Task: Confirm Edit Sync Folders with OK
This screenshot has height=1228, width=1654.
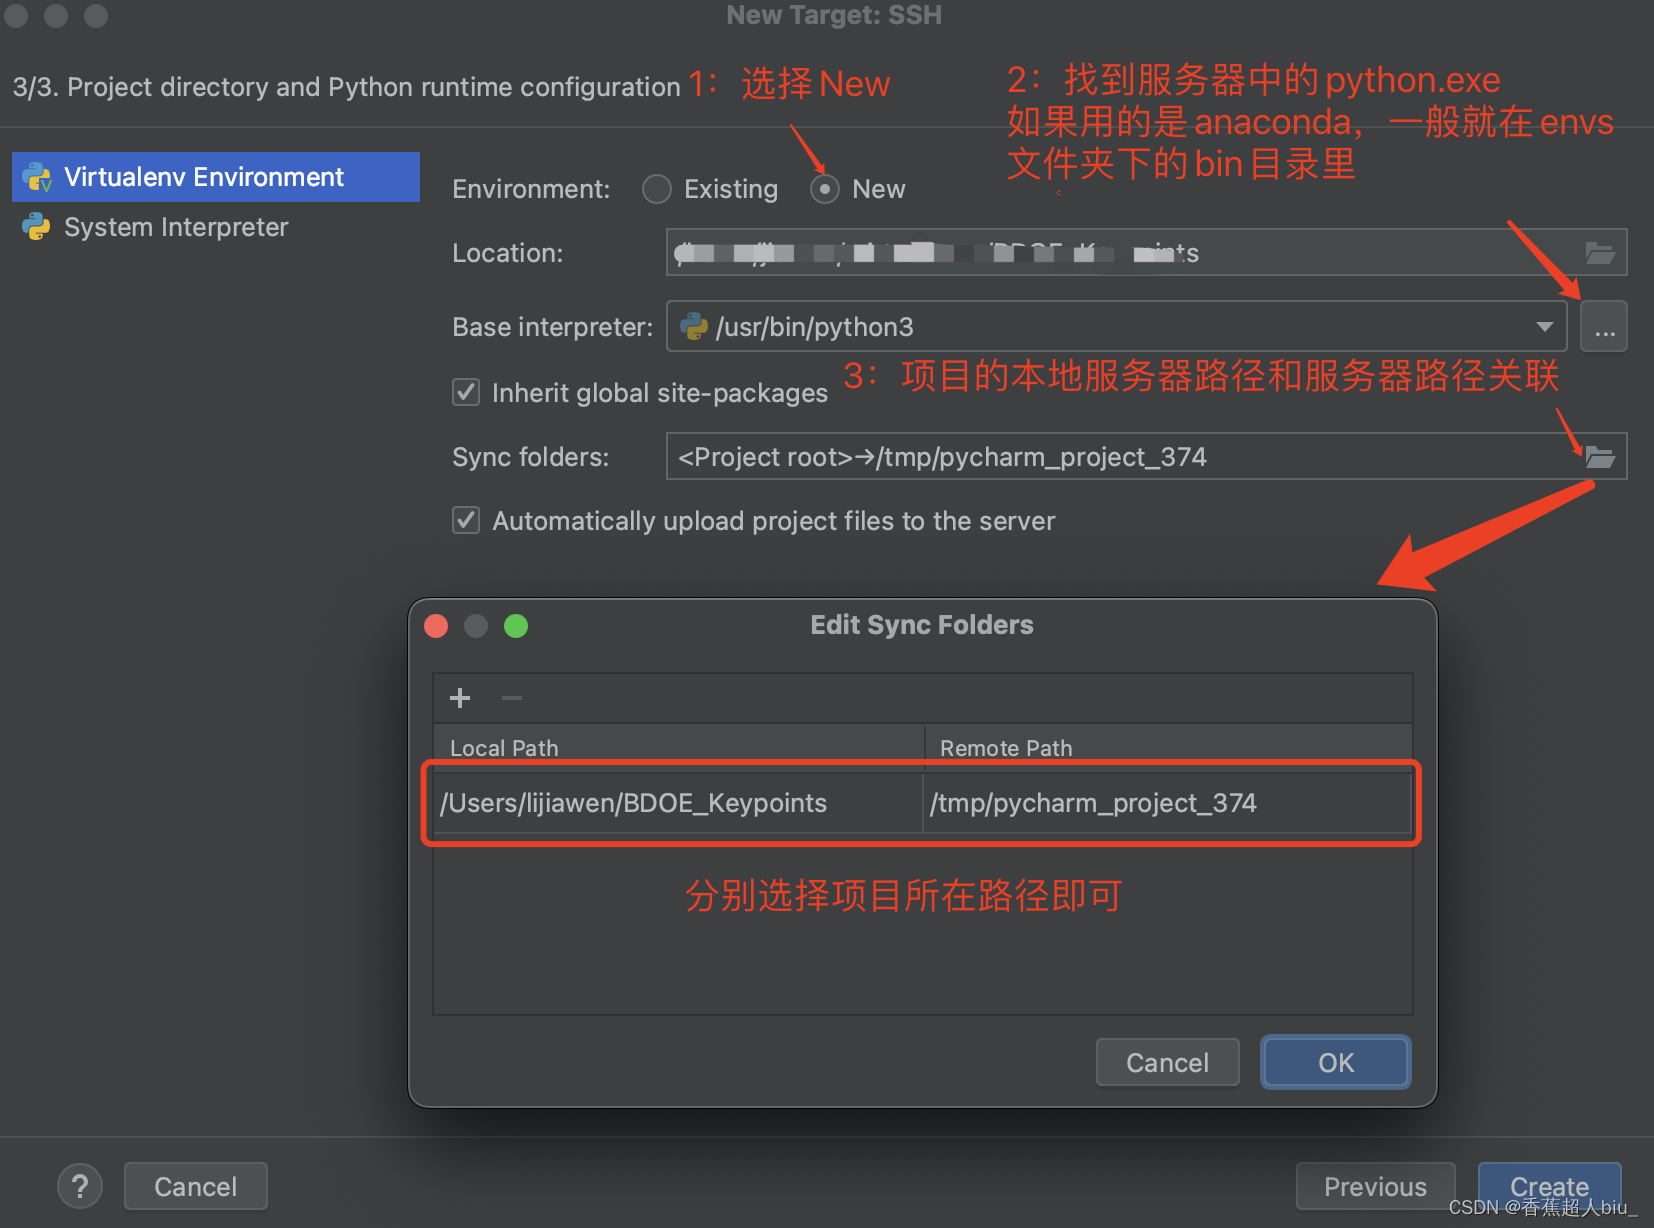Action: coord(1336,1062)
